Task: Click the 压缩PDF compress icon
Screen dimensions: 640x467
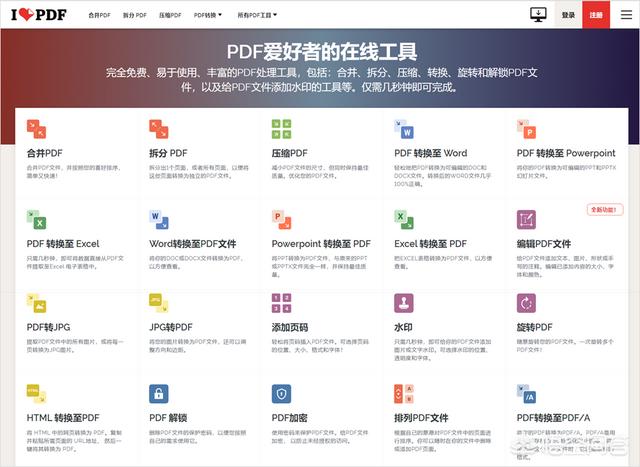Action: click(x=281, y=129)
